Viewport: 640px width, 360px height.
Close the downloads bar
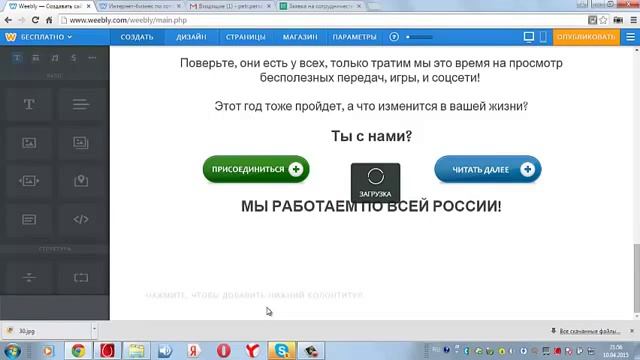[632, 331]
